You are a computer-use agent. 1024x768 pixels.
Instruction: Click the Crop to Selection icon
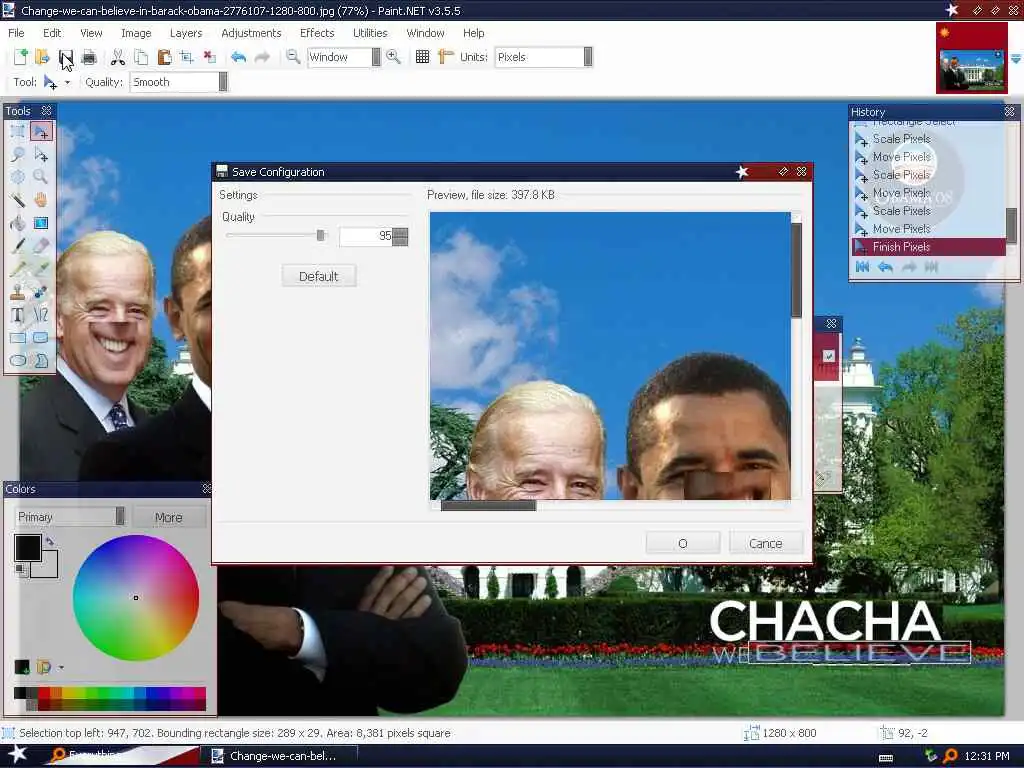click(x=187, y=57)
